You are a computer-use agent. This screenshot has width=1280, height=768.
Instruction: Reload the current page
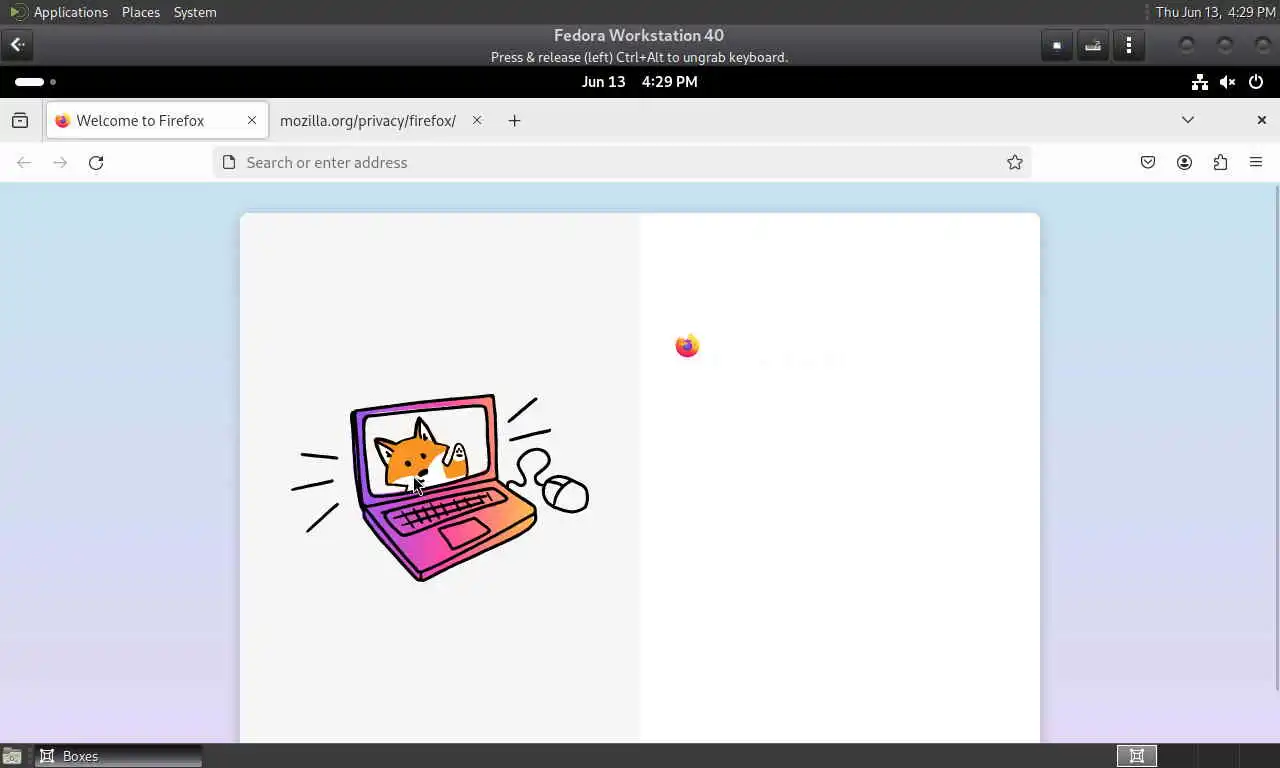(x=96, y=162)
